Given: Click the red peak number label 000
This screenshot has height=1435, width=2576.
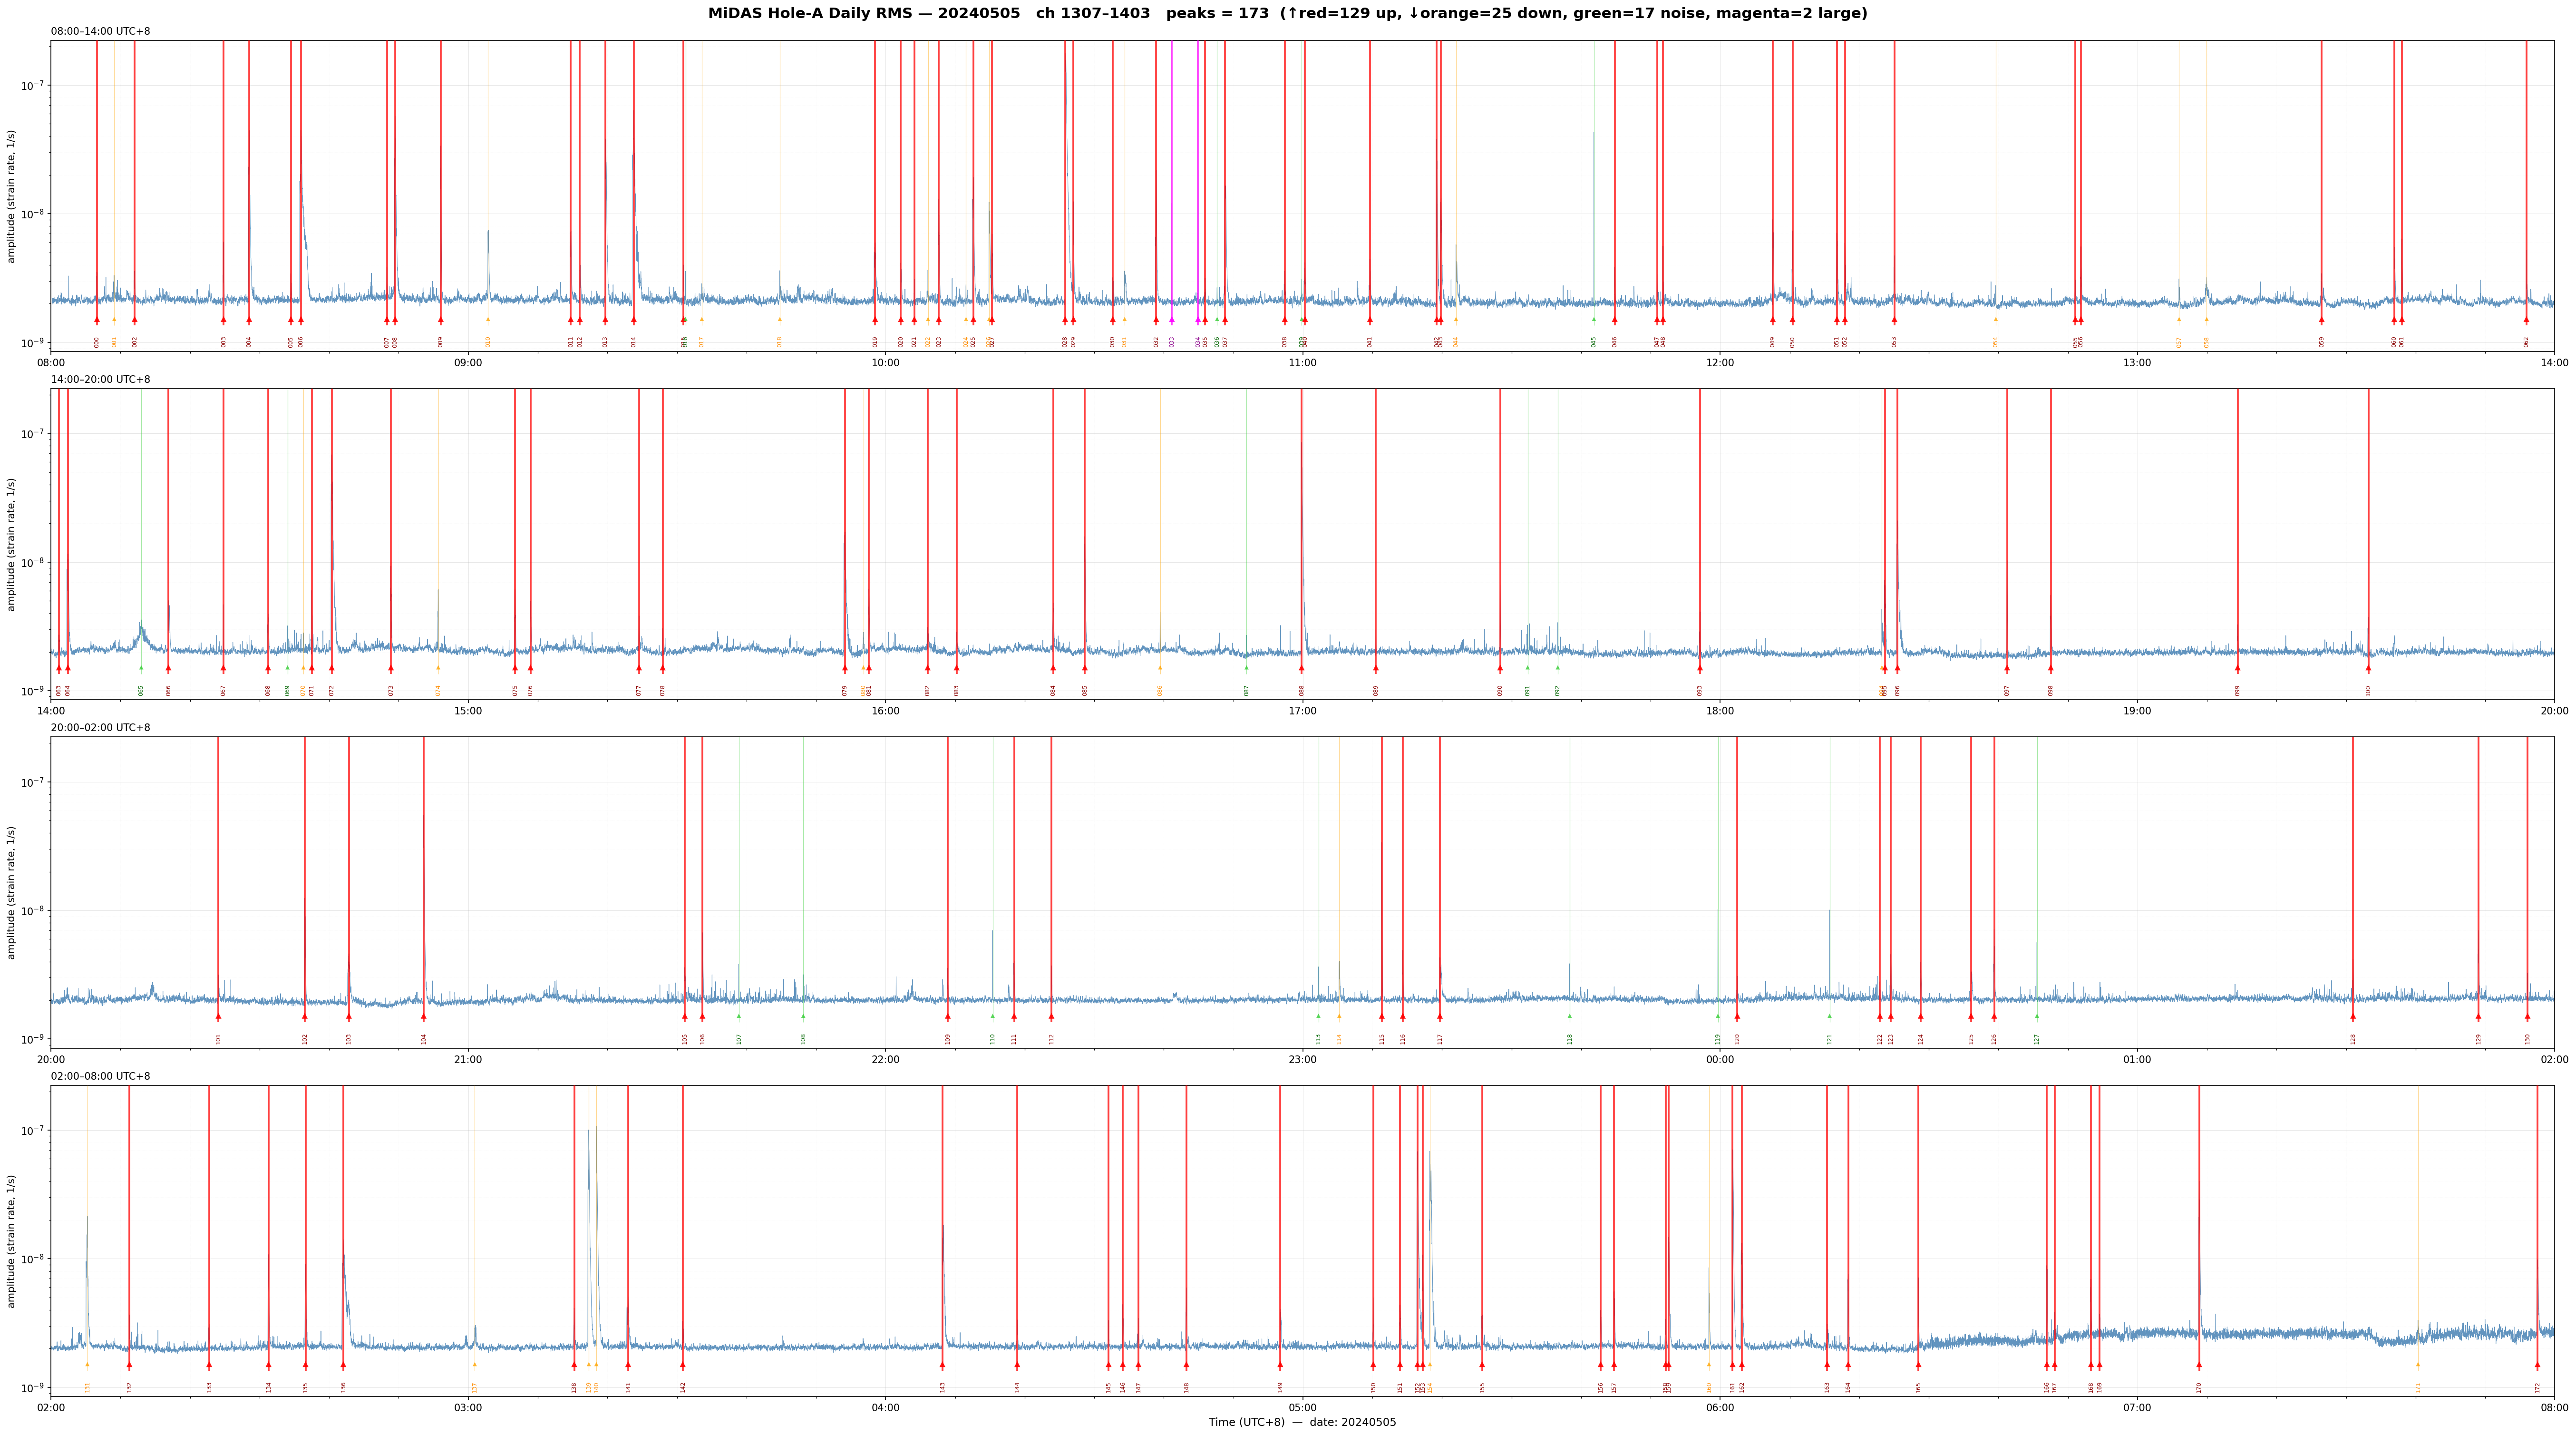Looking at the screenshot, I should [97, 342].
